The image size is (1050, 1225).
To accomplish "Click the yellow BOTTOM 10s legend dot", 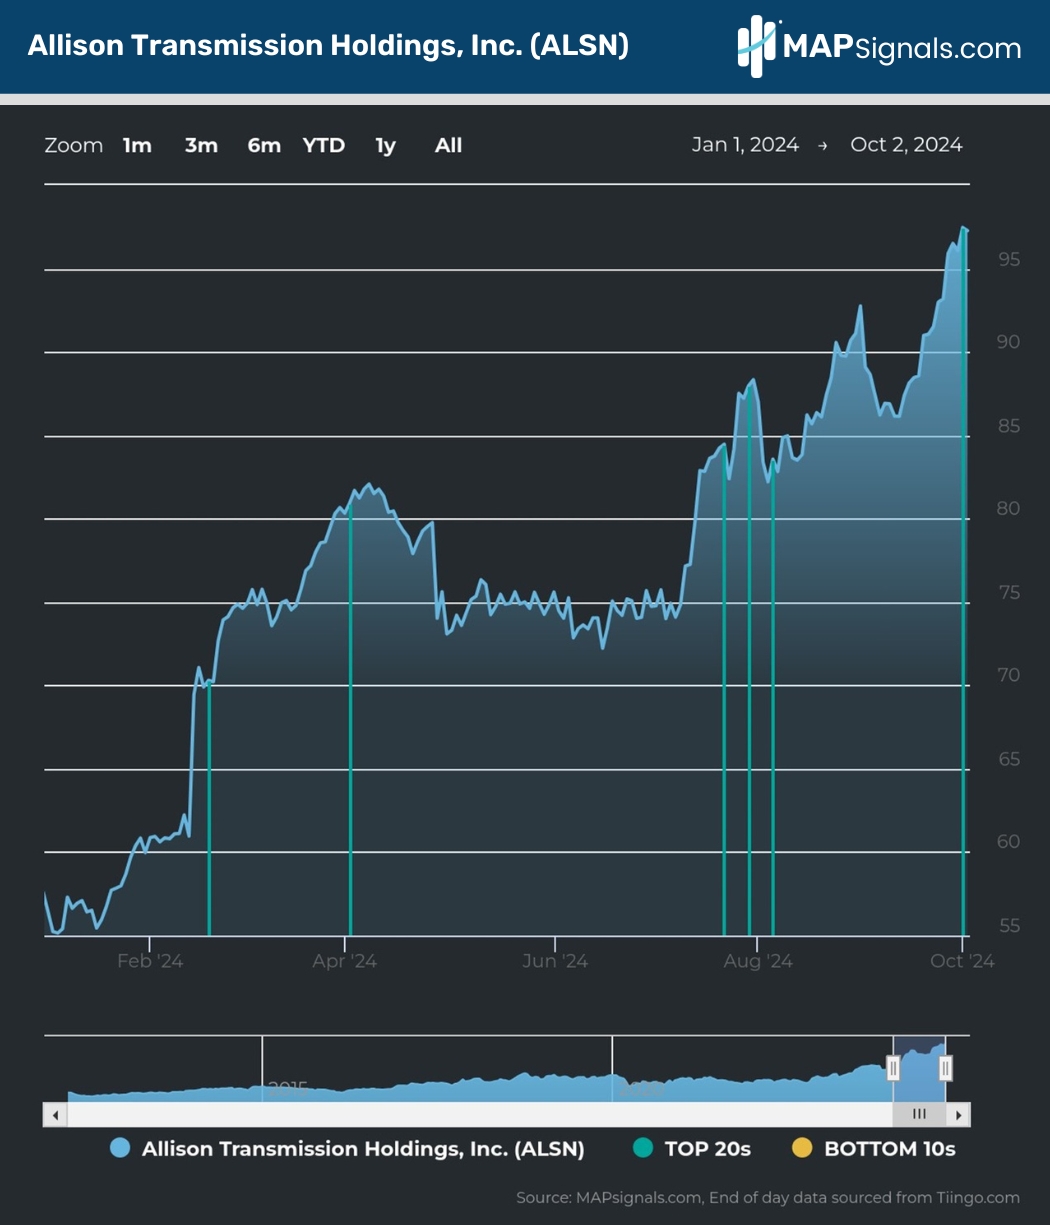I will [802, 1149].
